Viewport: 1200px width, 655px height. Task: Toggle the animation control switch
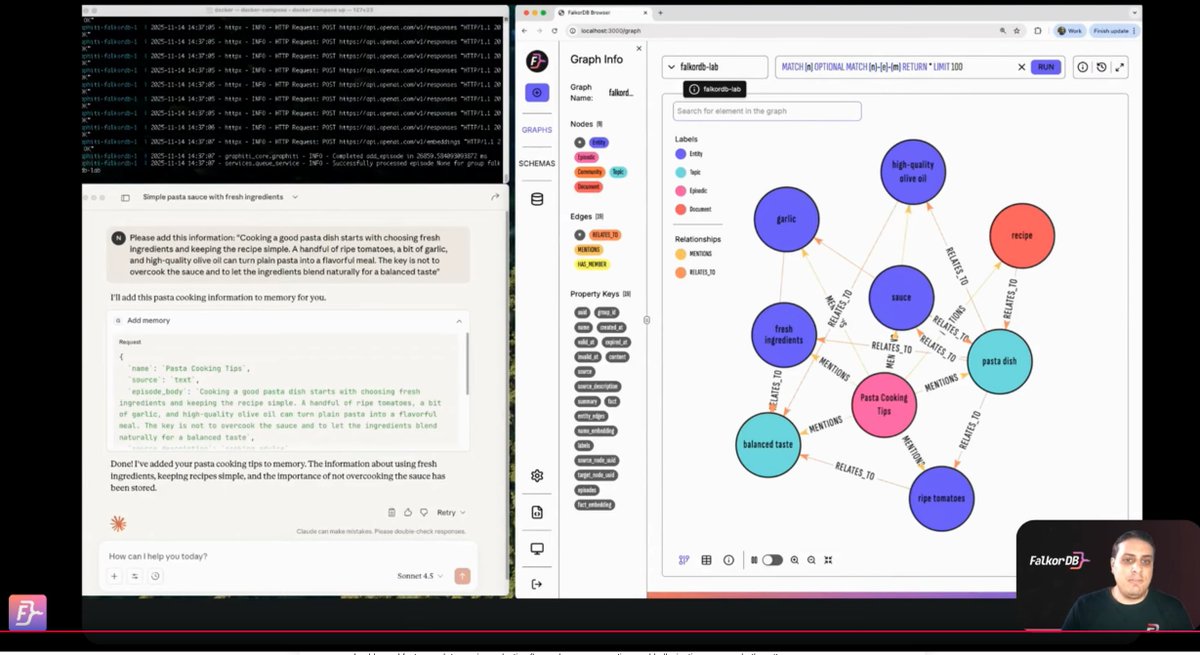(772, 560)
